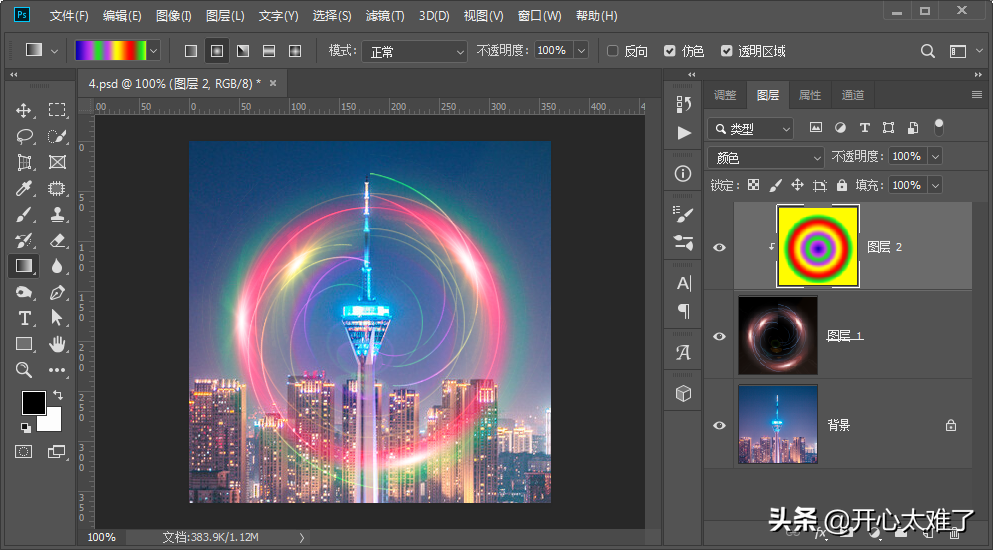Switch to the 通道 tab
This screenshot has height=550, width=993.
coord(852,95)
